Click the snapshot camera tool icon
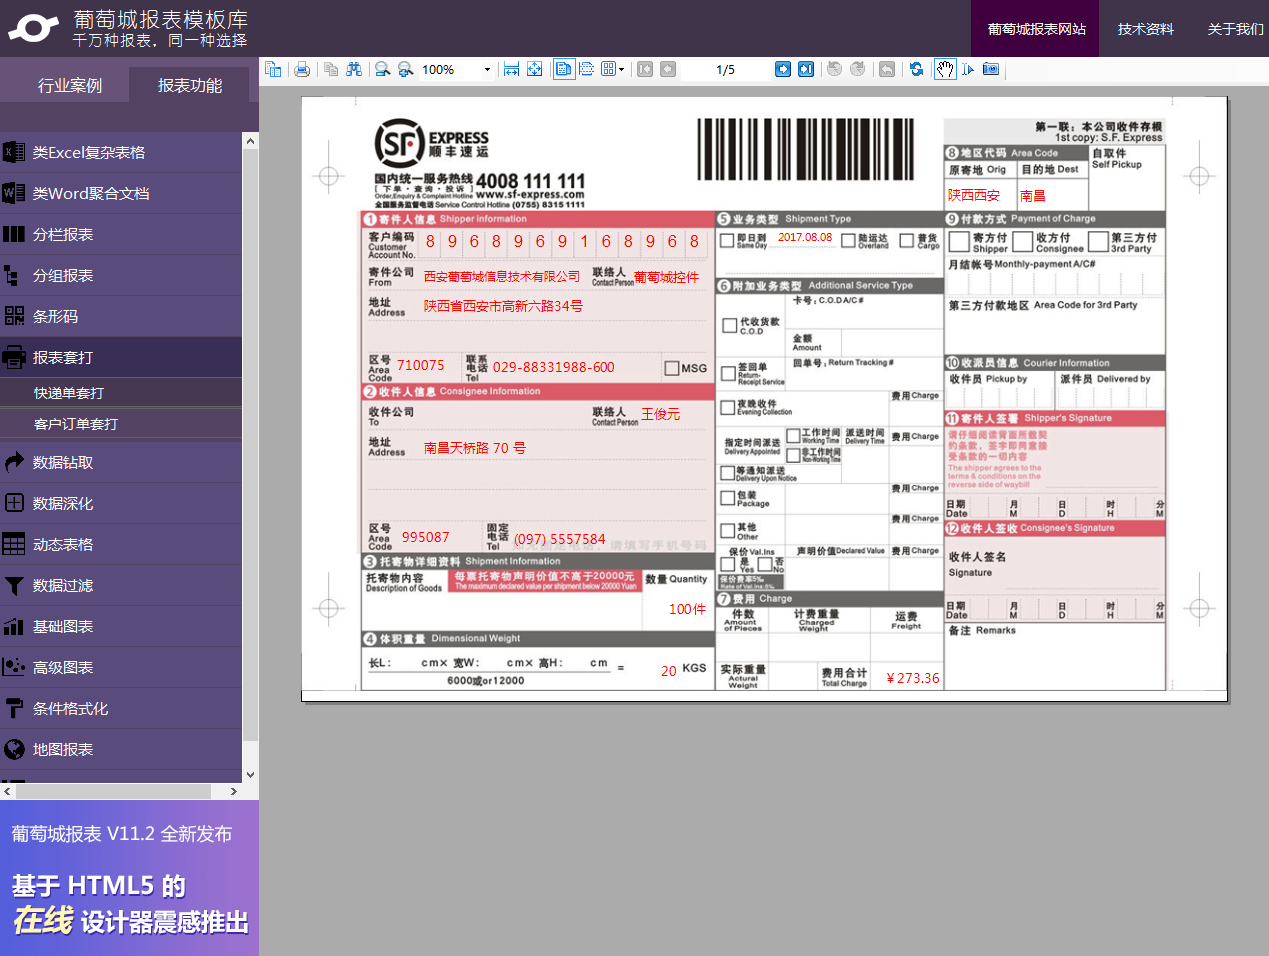The image size is (1269, 956). tap(991, 69)
